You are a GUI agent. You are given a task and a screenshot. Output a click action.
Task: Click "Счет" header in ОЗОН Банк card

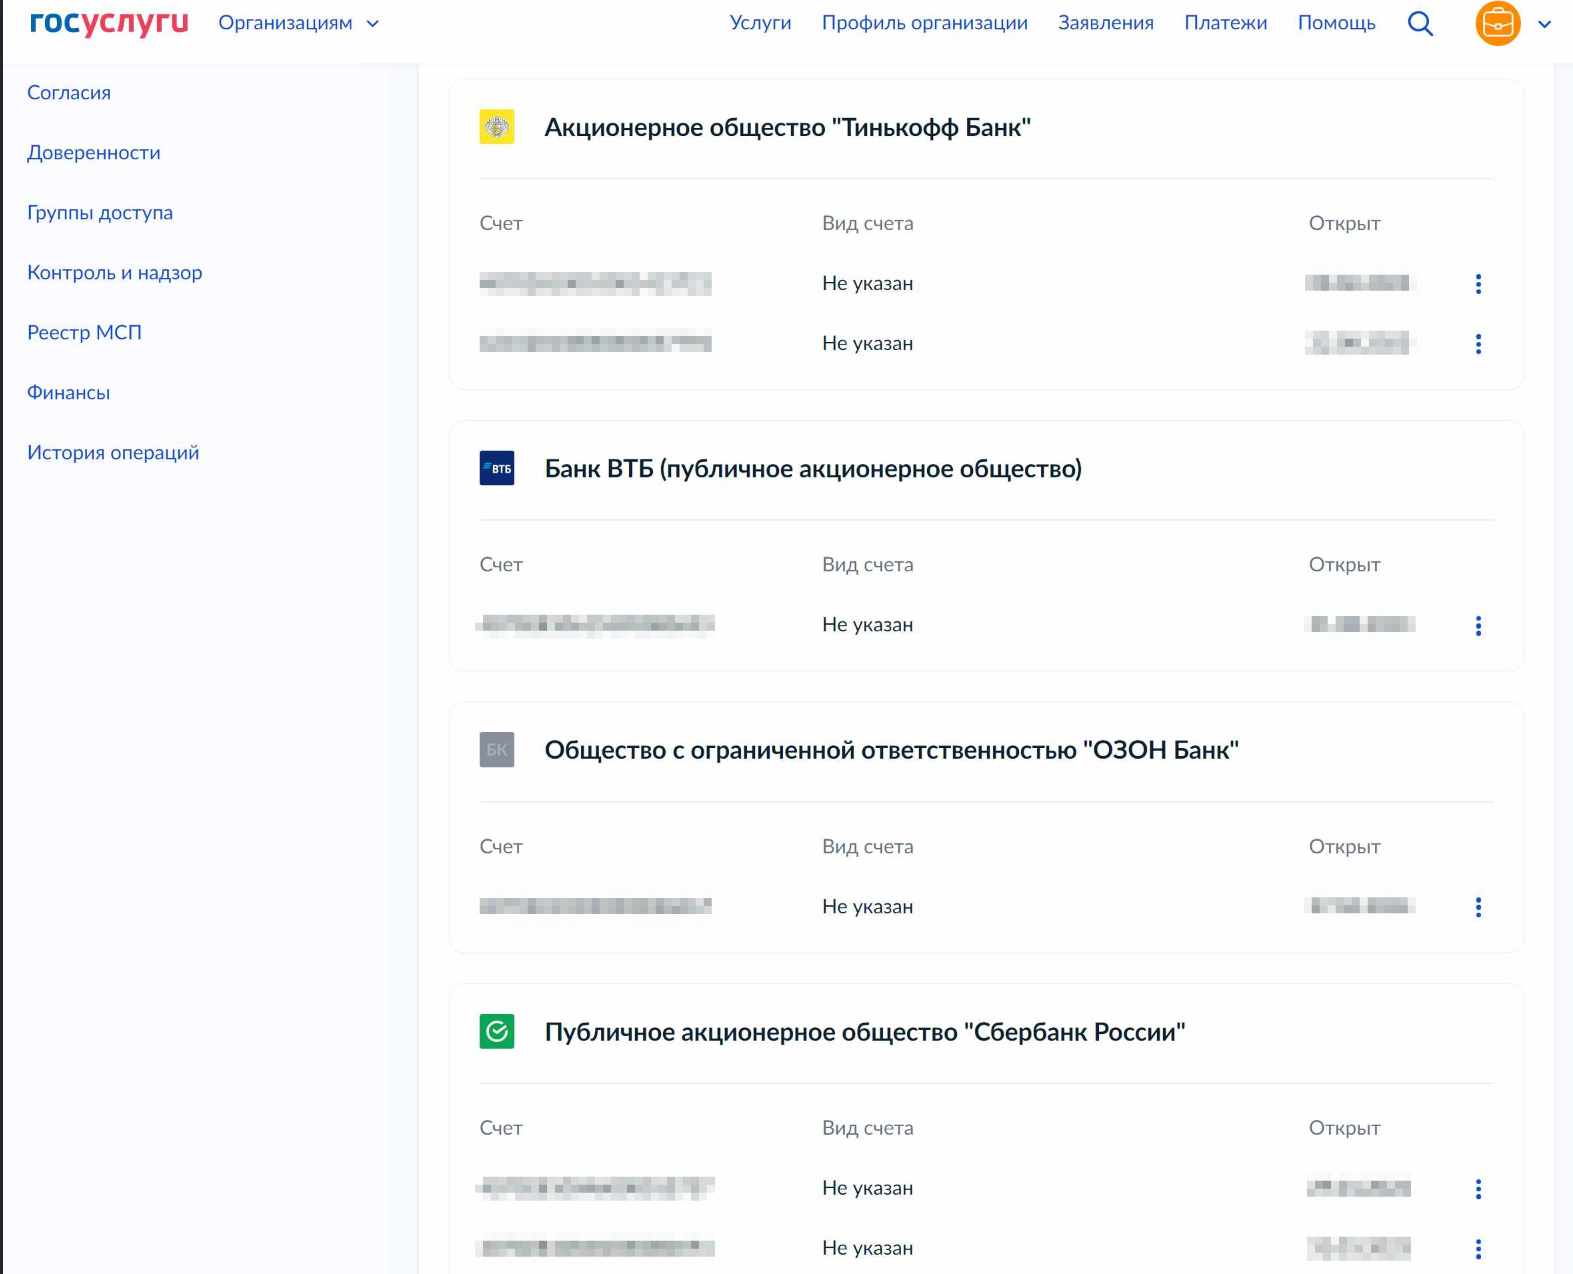coord(501,847)
